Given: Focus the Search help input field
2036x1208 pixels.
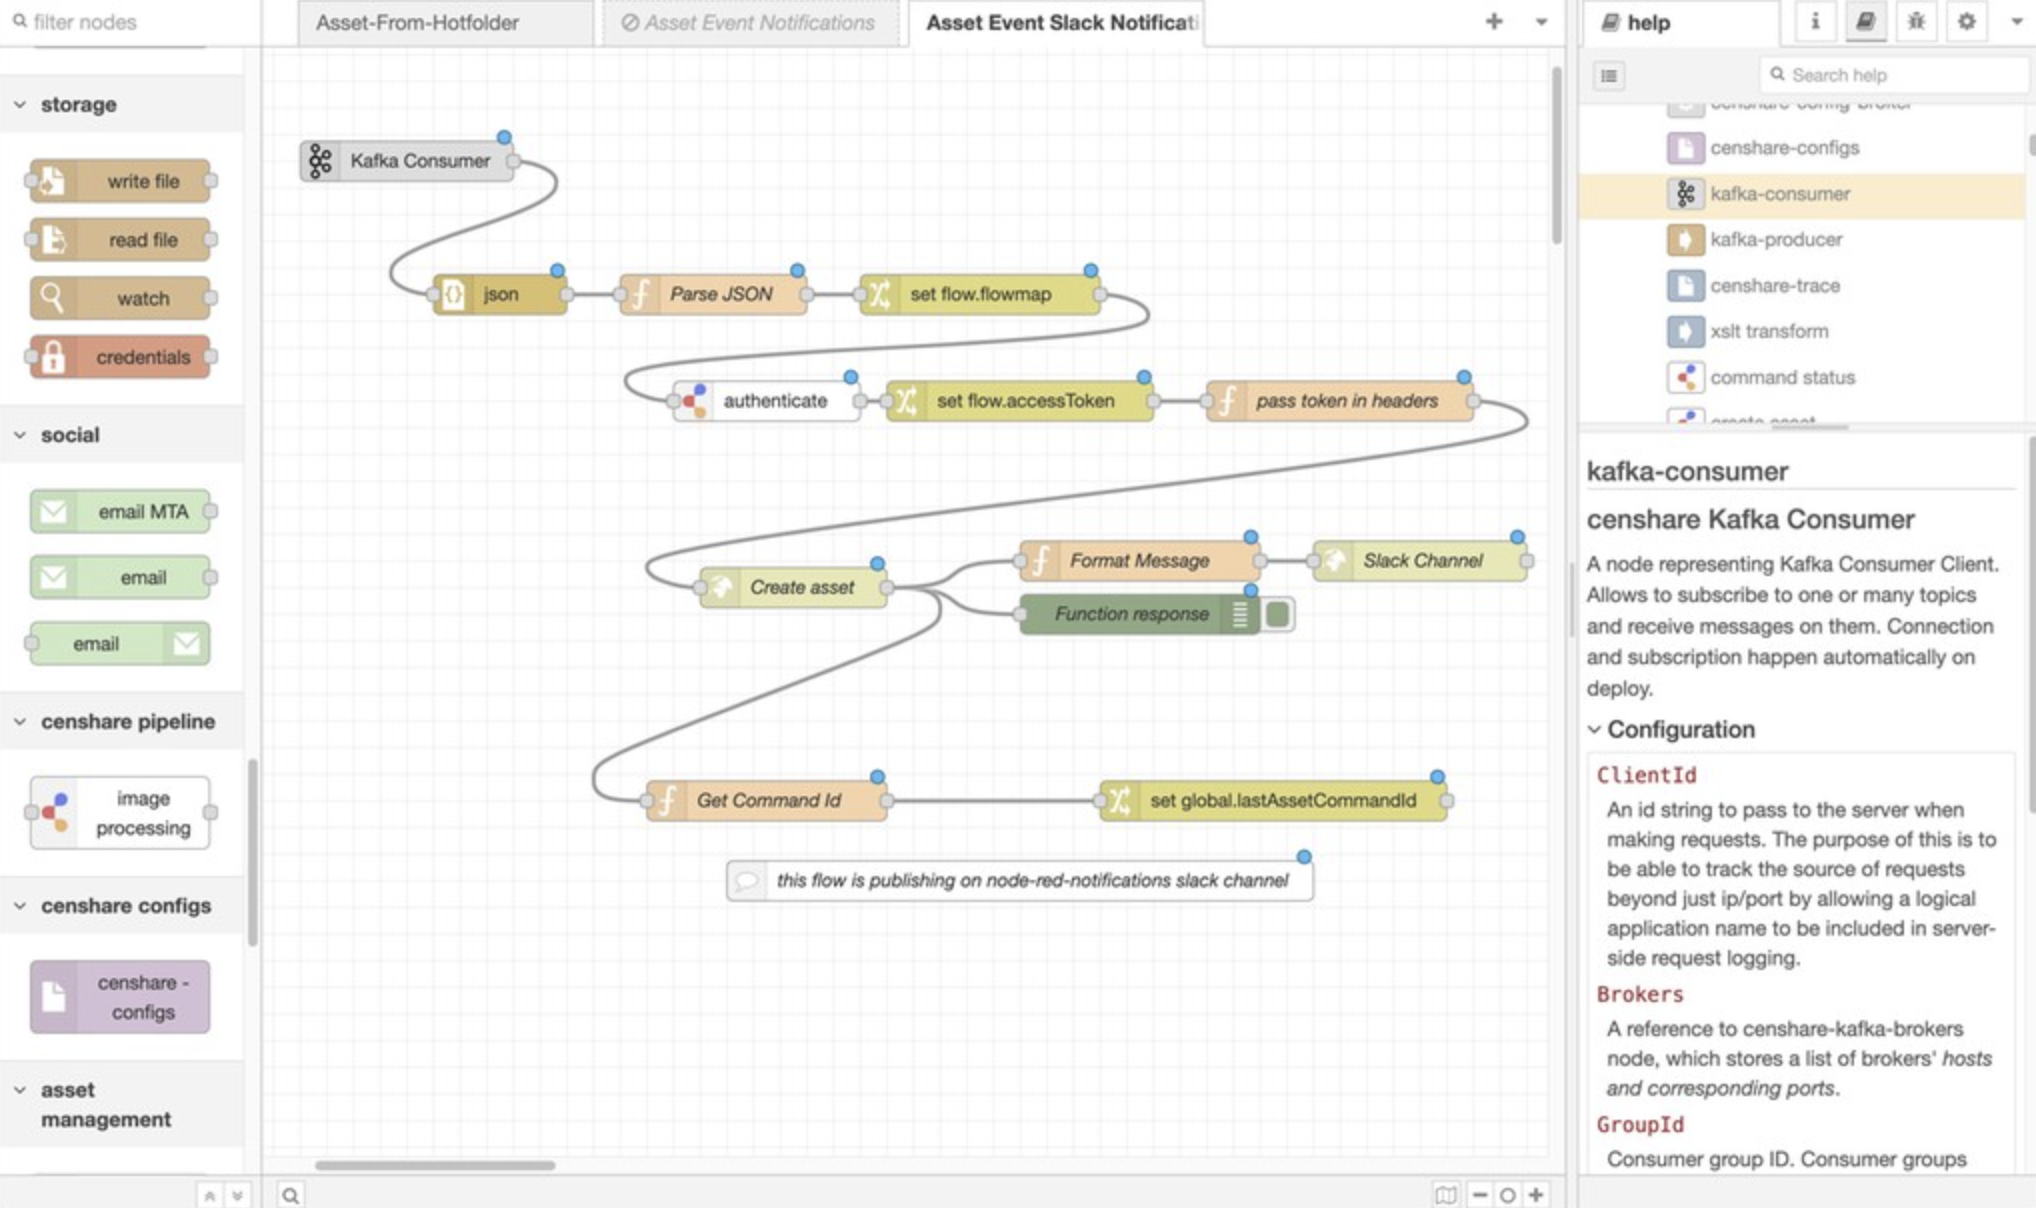Looking at the screenshot, I should pos(1895,75).
